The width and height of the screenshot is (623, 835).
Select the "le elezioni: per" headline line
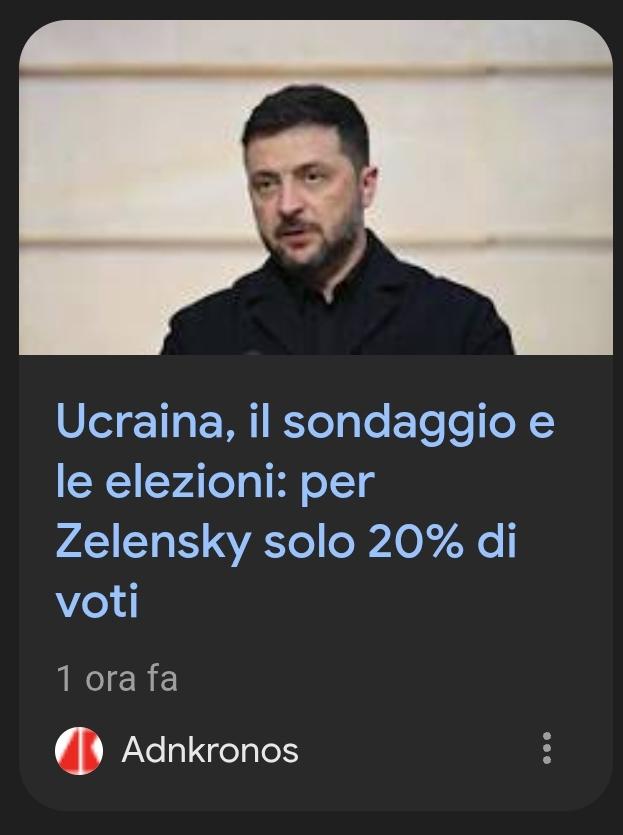pos(215,482)
